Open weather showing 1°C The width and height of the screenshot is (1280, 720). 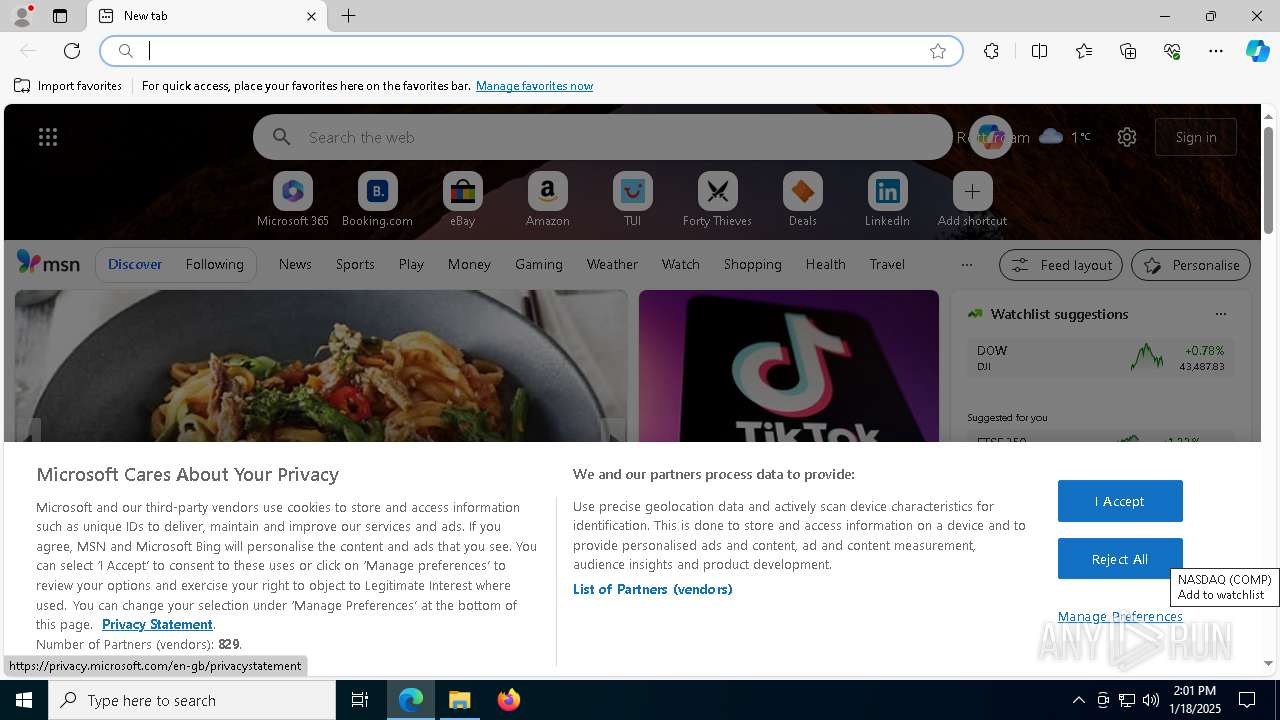tap(1065, 137)
